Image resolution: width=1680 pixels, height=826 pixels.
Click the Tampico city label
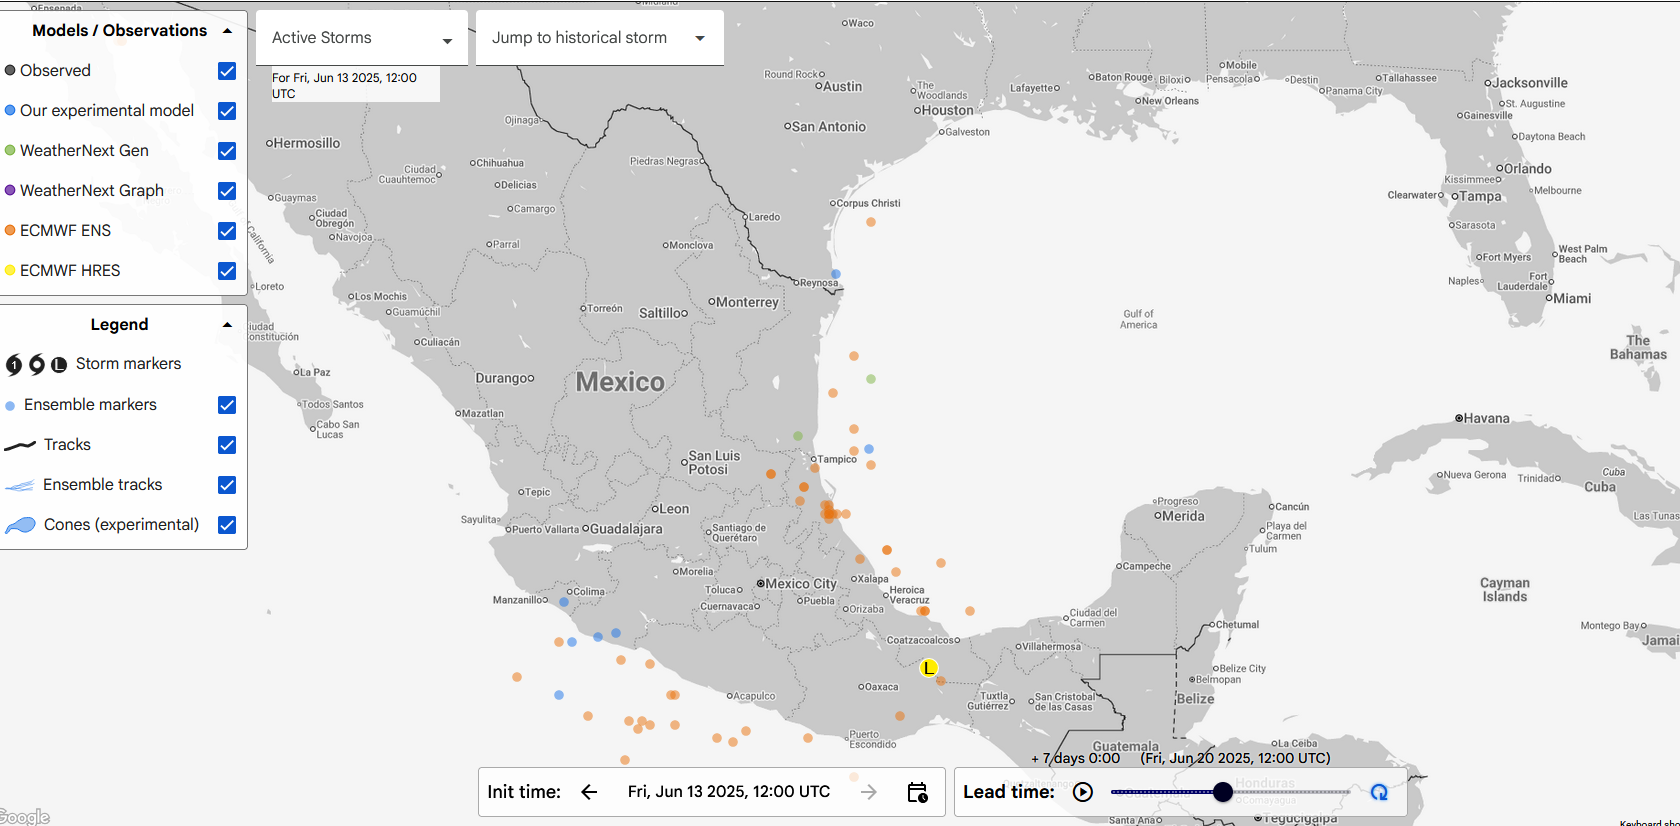coord(837,460)
